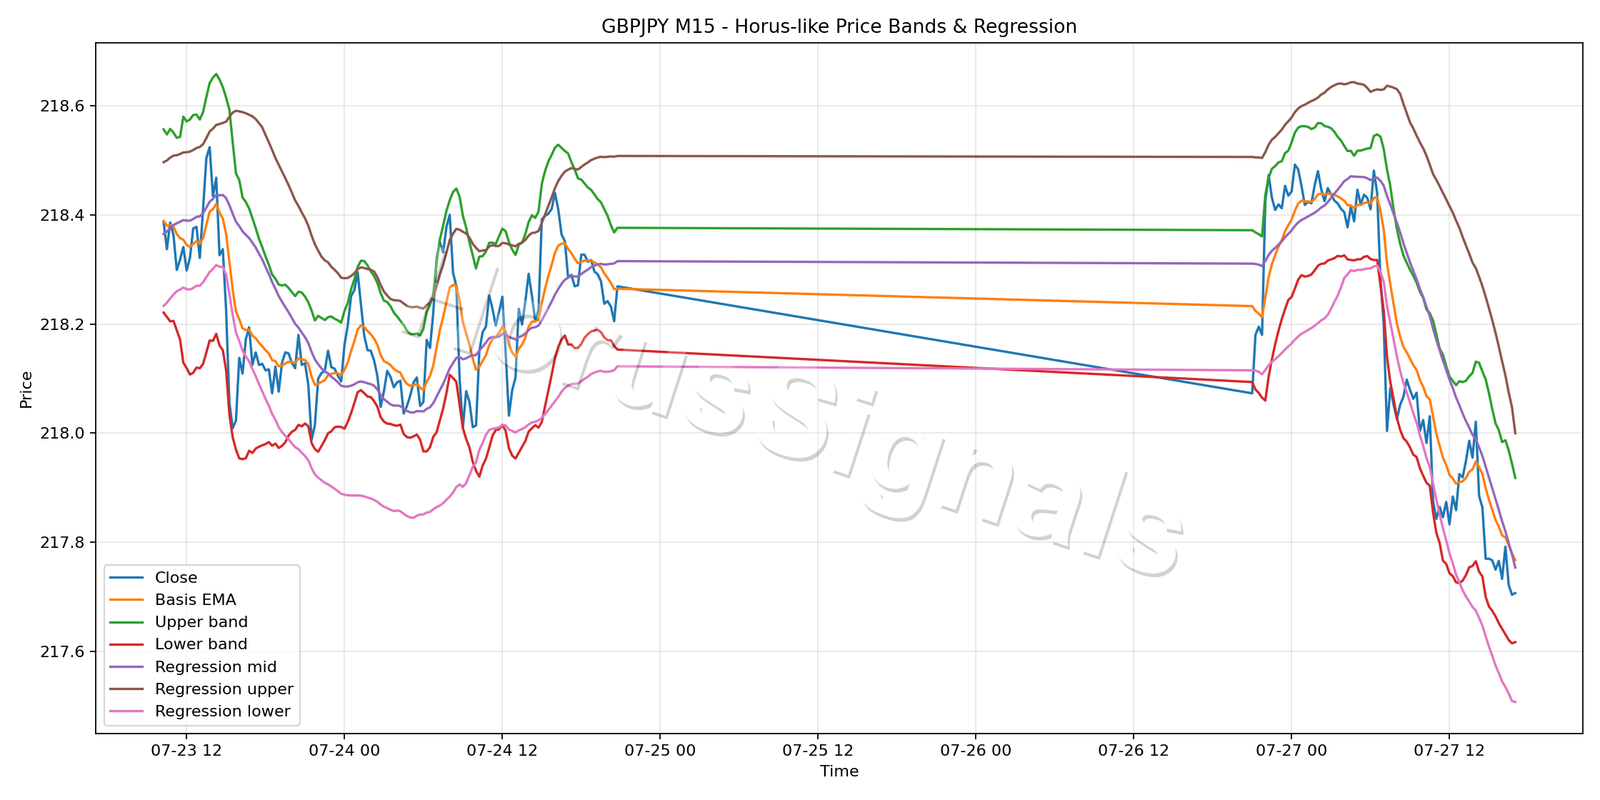Click the '07-26 12' x-axis tick label
Screen dimensions: 1600x800
pos(1134,750)
